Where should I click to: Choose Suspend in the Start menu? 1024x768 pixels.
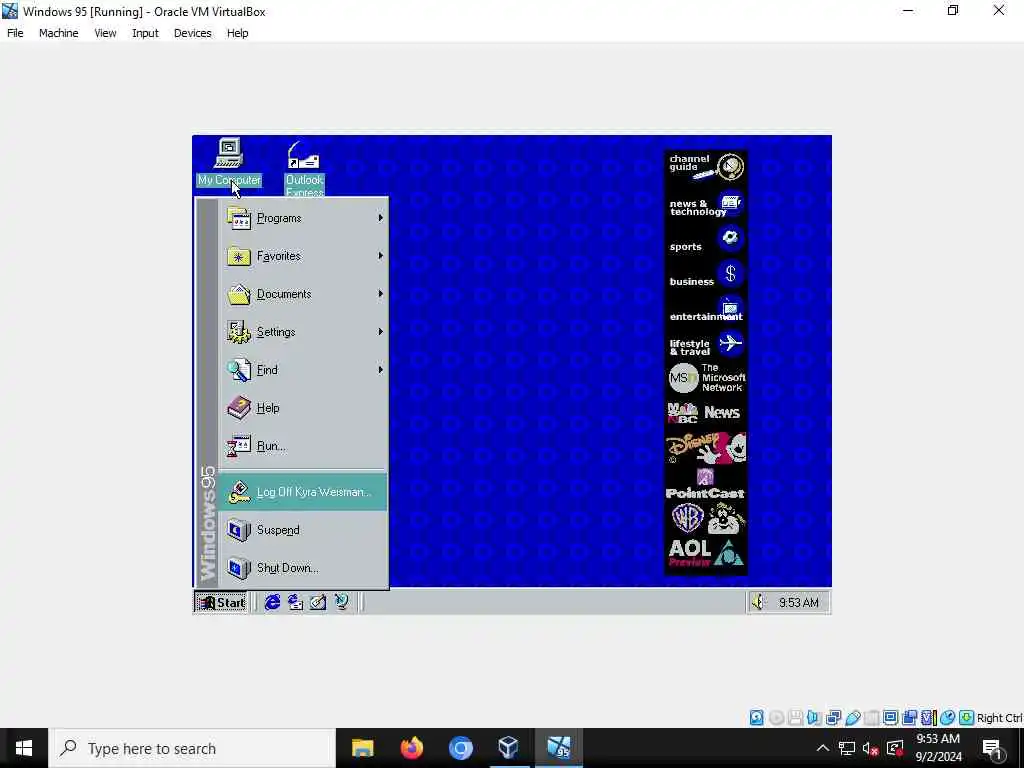(x=304, y=530)
